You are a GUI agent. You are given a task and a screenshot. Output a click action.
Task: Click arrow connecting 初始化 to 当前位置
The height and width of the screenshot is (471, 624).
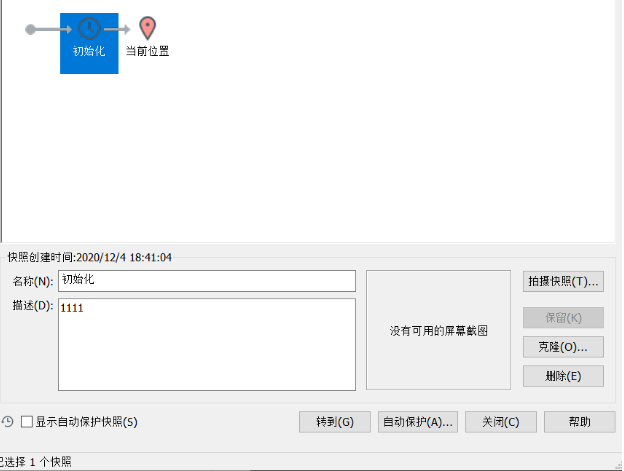coord(118,29)
